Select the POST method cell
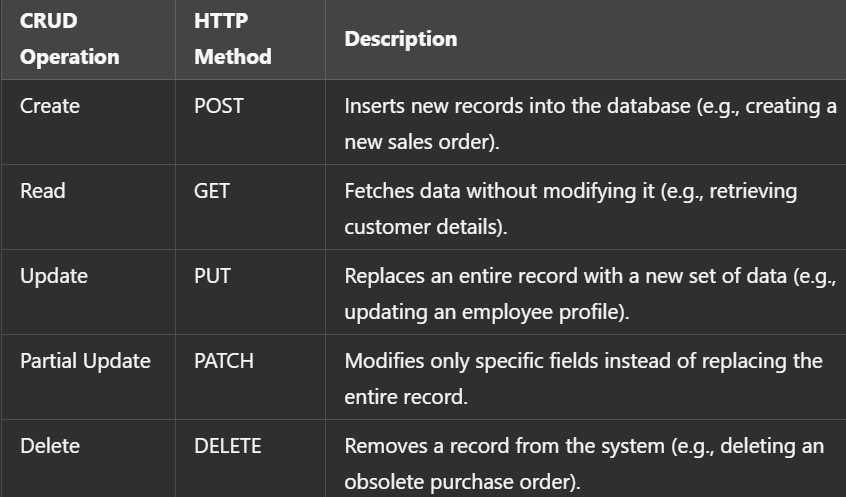 (218, 106)
